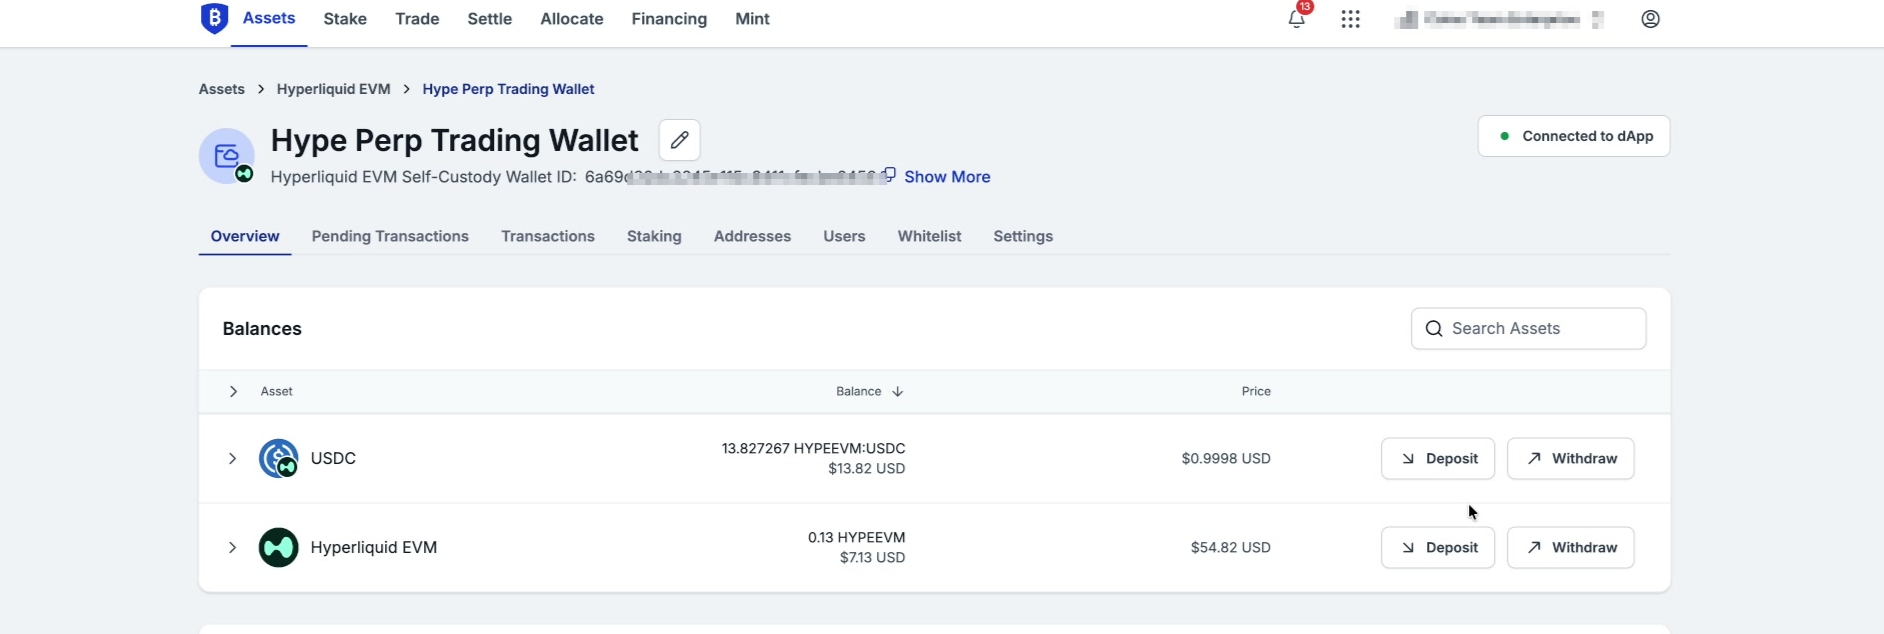Viewport: 1884px width, 634px height.
Task: Click the pencil edit wallet name icon
Action: pos(679,140)
